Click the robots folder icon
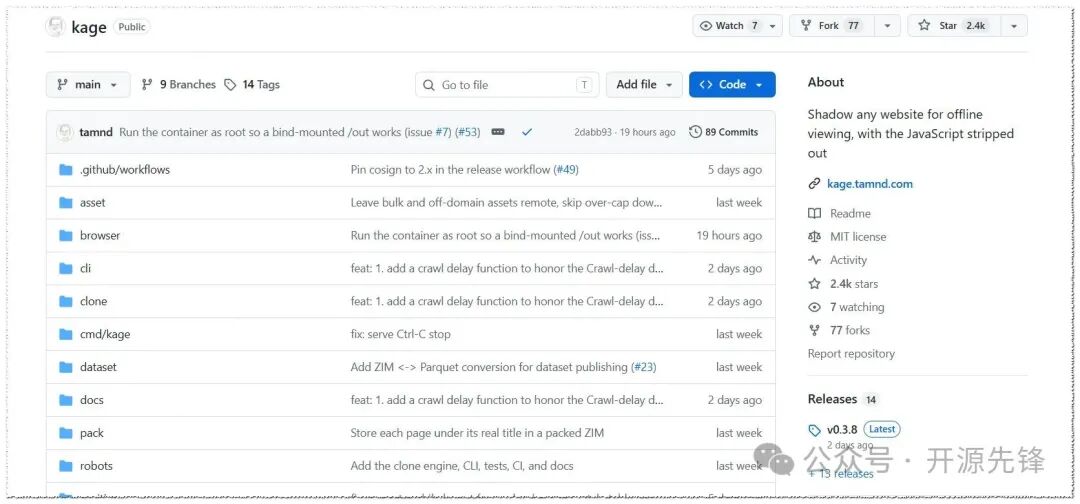Image resolution: width=1080 pixels, height=504 pixels. coord(65,466)
